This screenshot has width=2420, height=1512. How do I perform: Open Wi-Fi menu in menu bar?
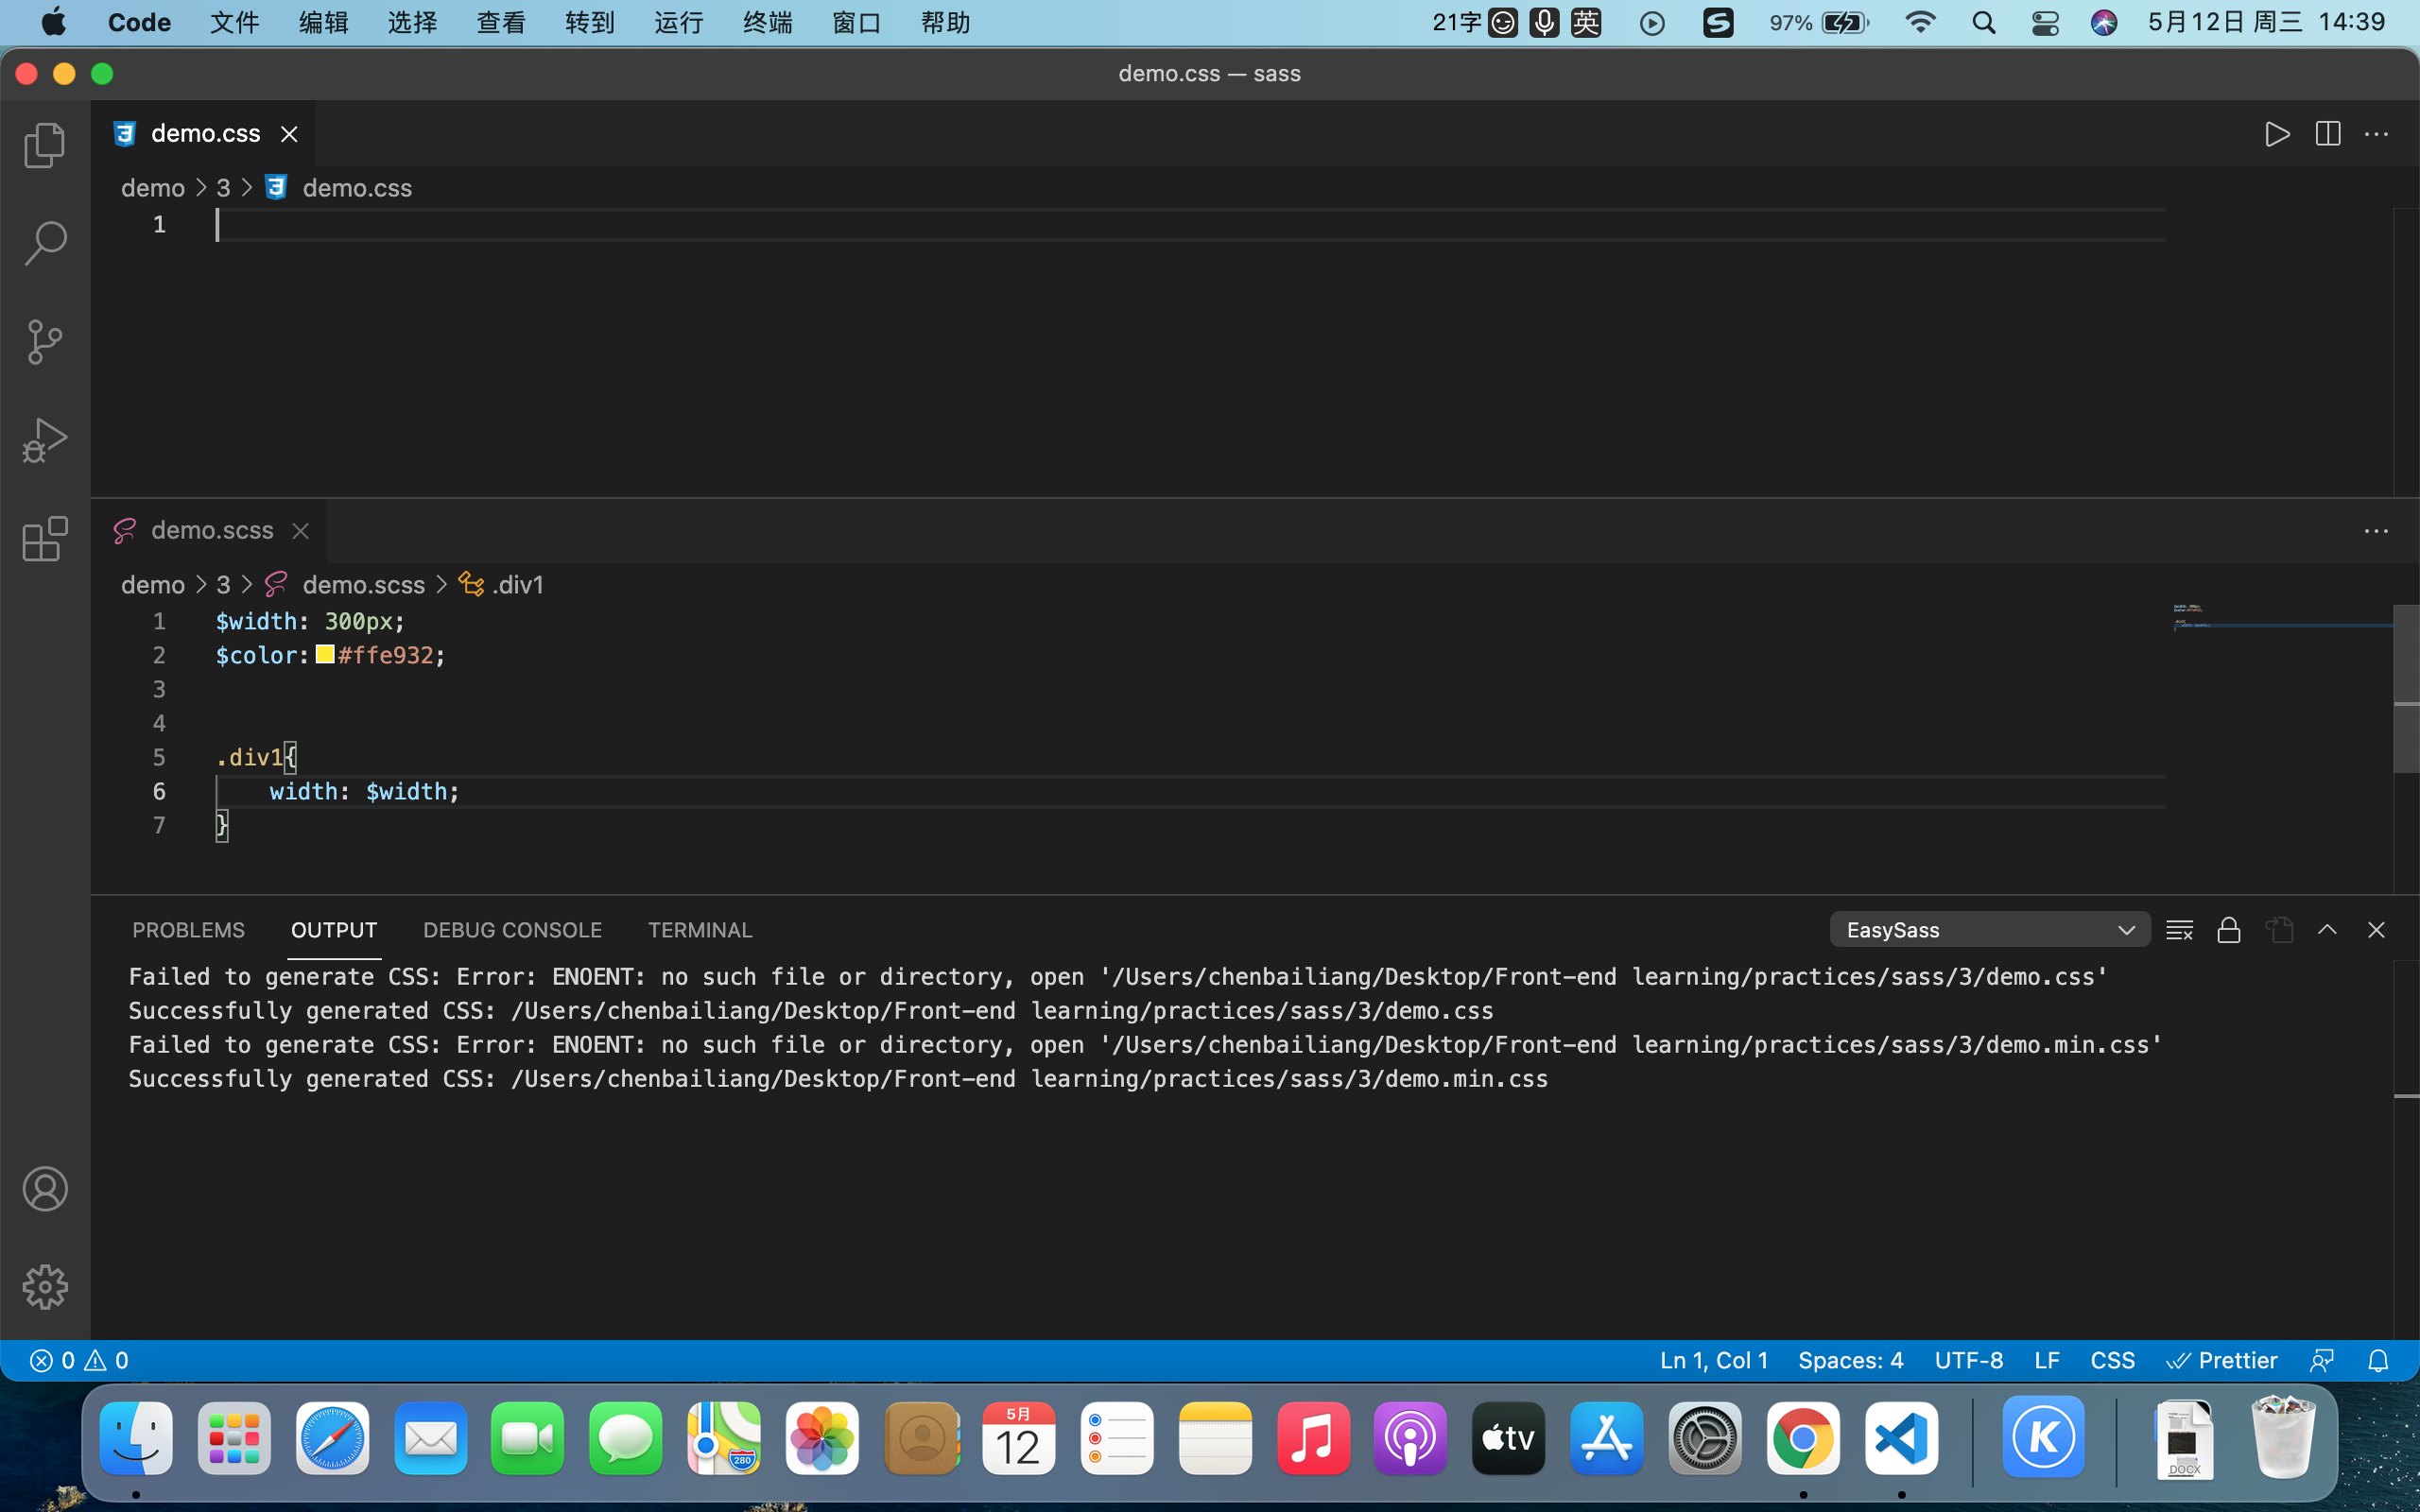point(1920,22)
